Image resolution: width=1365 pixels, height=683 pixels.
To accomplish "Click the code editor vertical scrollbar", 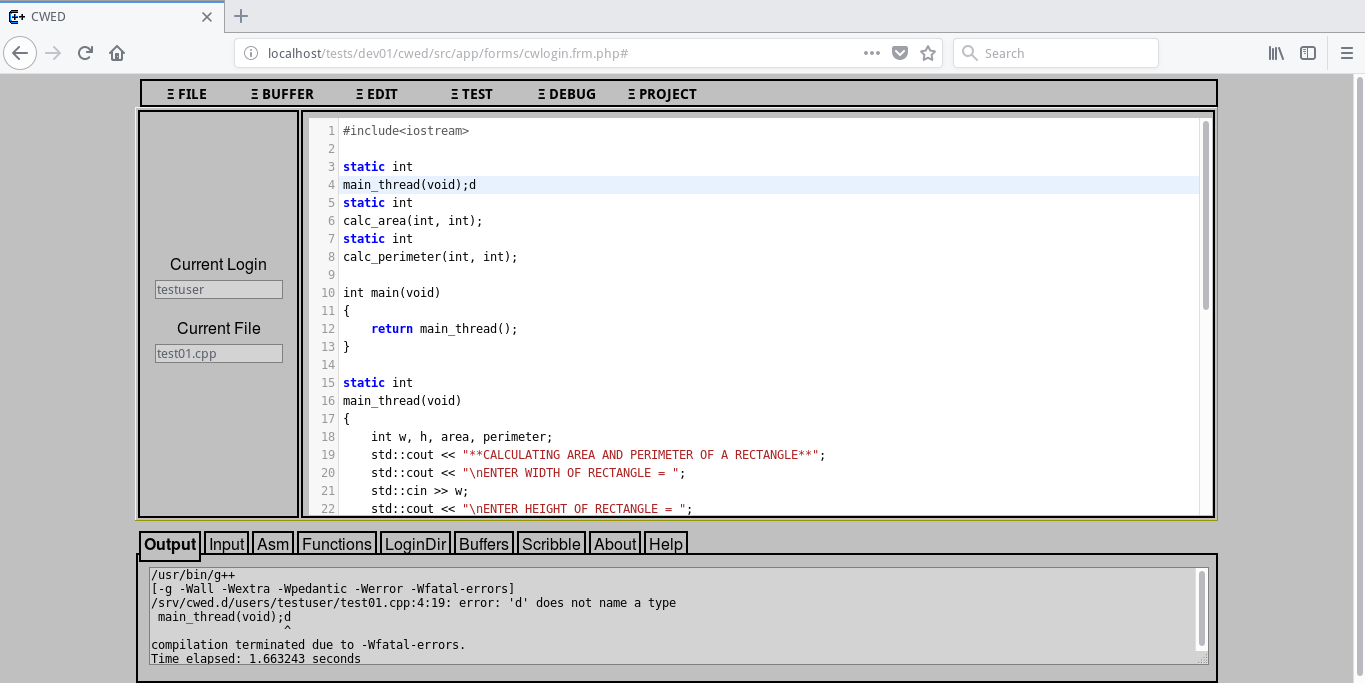I will tap(1206, 215).
